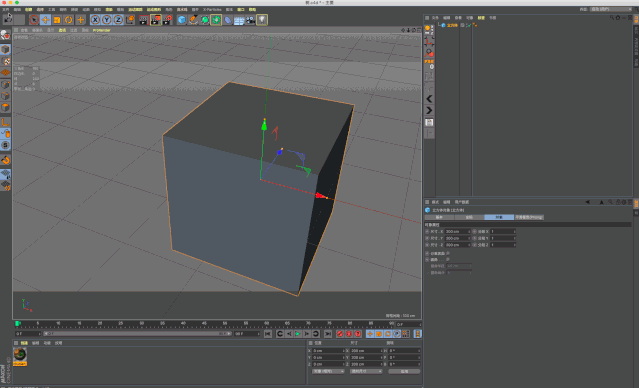Toggle X axis lock
This screenshot has width=639, height=388.
pos(95,20)
